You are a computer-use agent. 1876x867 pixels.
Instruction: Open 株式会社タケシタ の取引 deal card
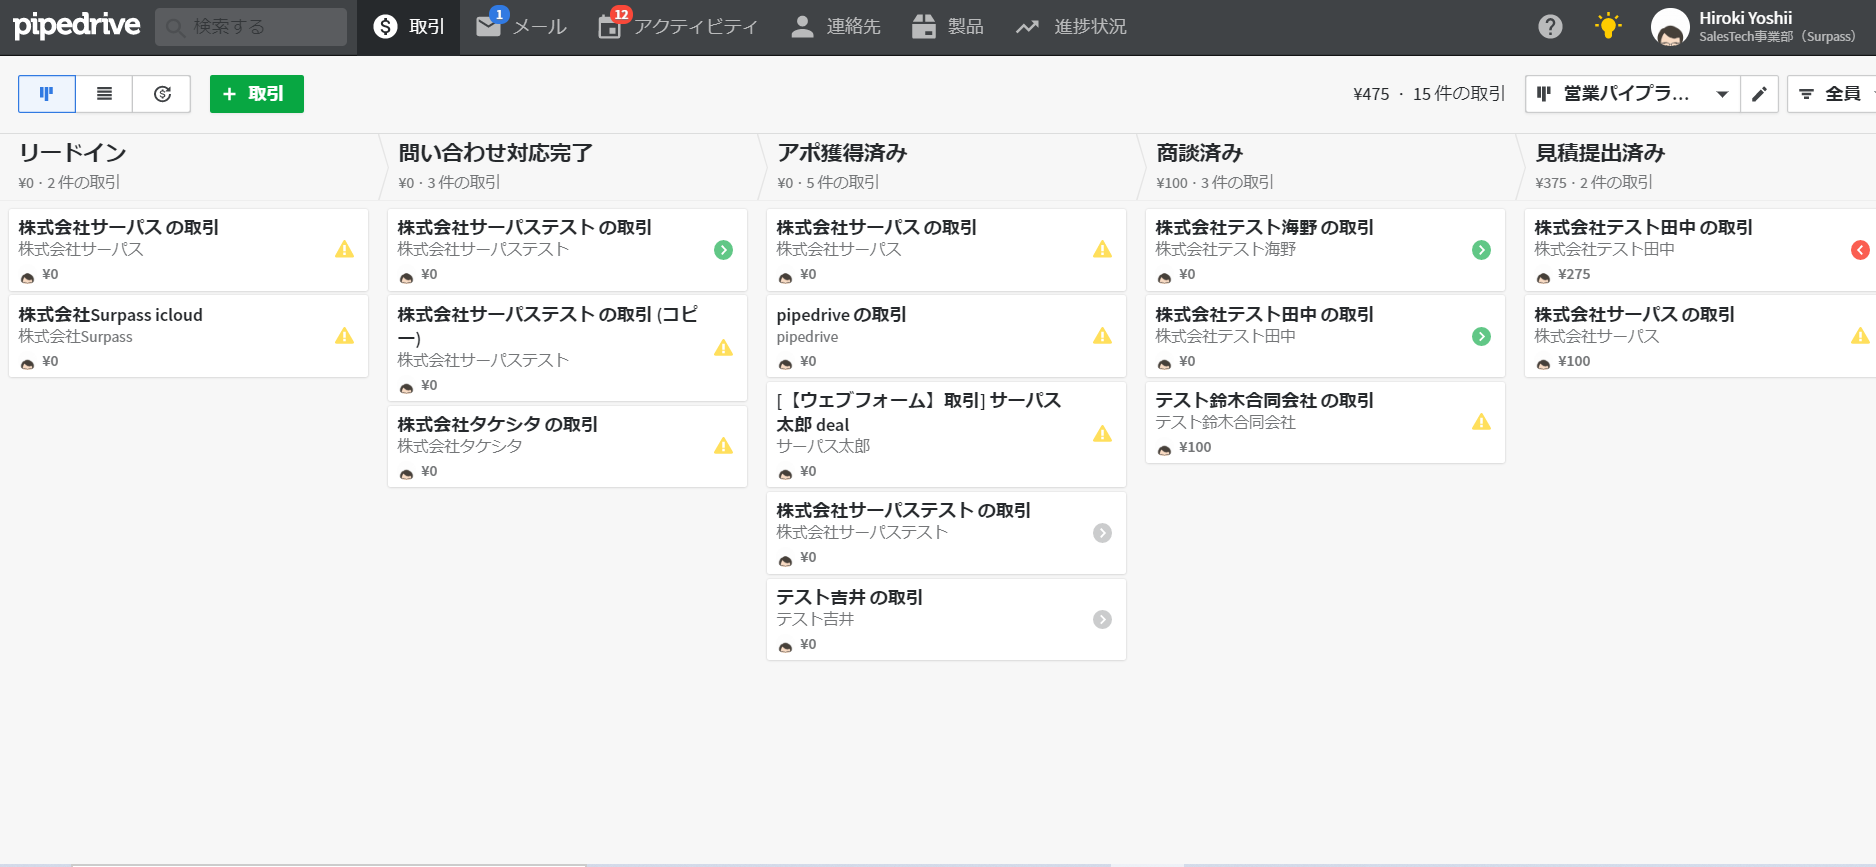click(x=567, y=446)
